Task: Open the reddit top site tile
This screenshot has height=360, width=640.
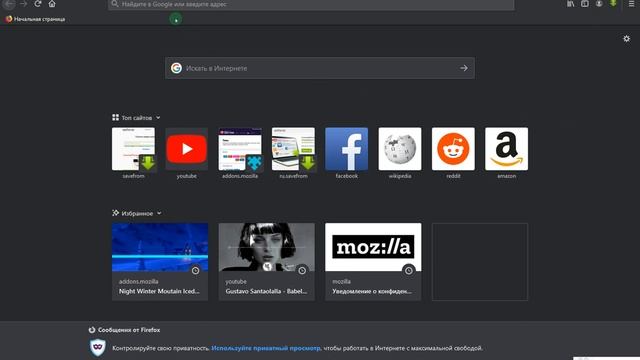Action: click(x=453, y=153)
